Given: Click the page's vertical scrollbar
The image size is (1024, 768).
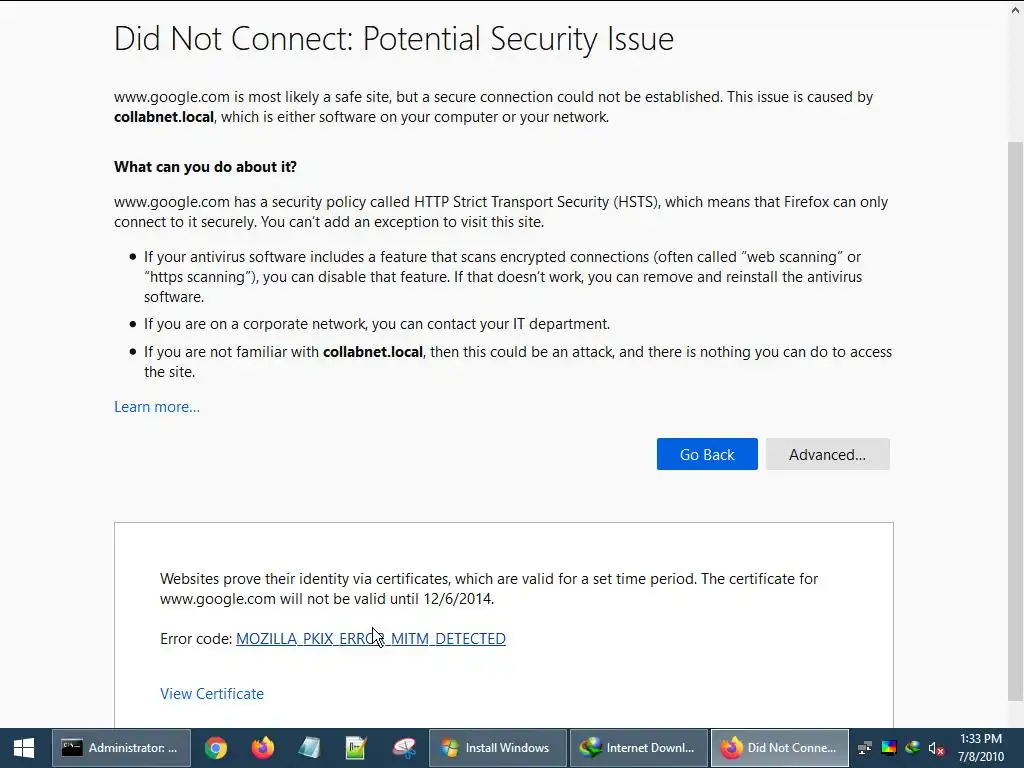Looking at the screenshot, I should click(1015, 400).
